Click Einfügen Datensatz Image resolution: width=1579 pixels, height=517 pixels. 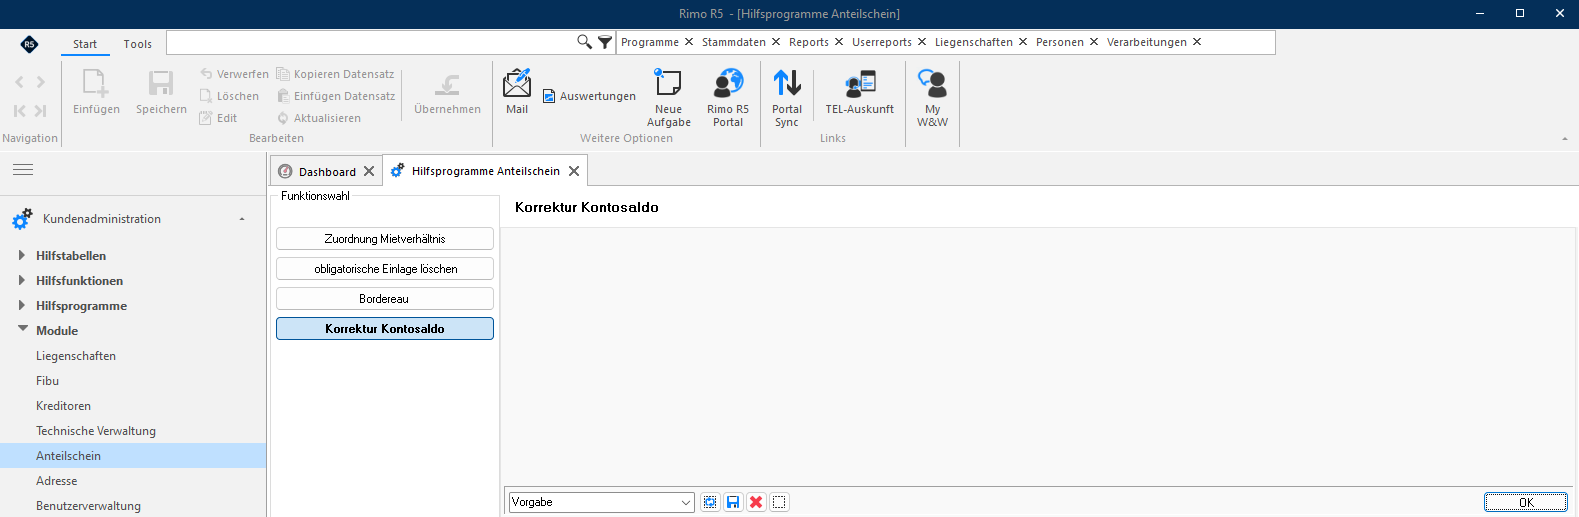335,96
